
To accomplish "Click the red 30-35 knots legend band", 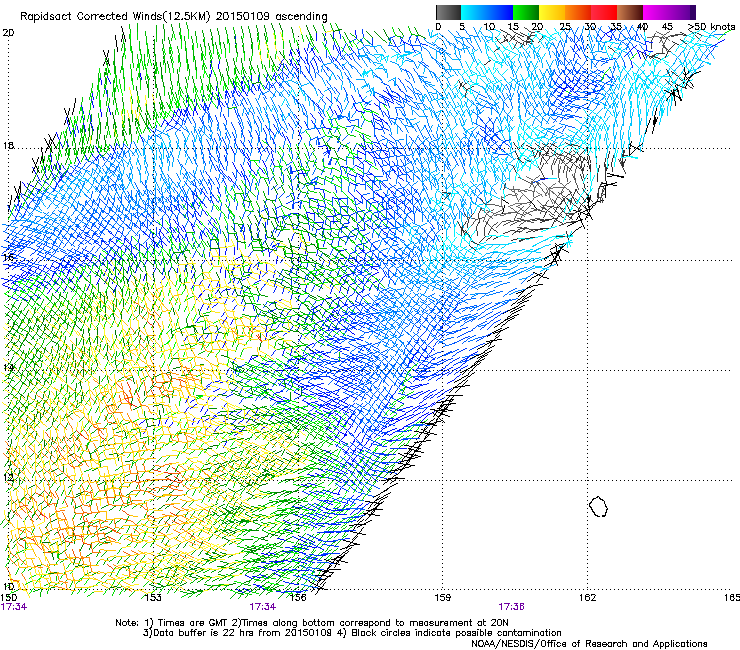I will 604,12.
